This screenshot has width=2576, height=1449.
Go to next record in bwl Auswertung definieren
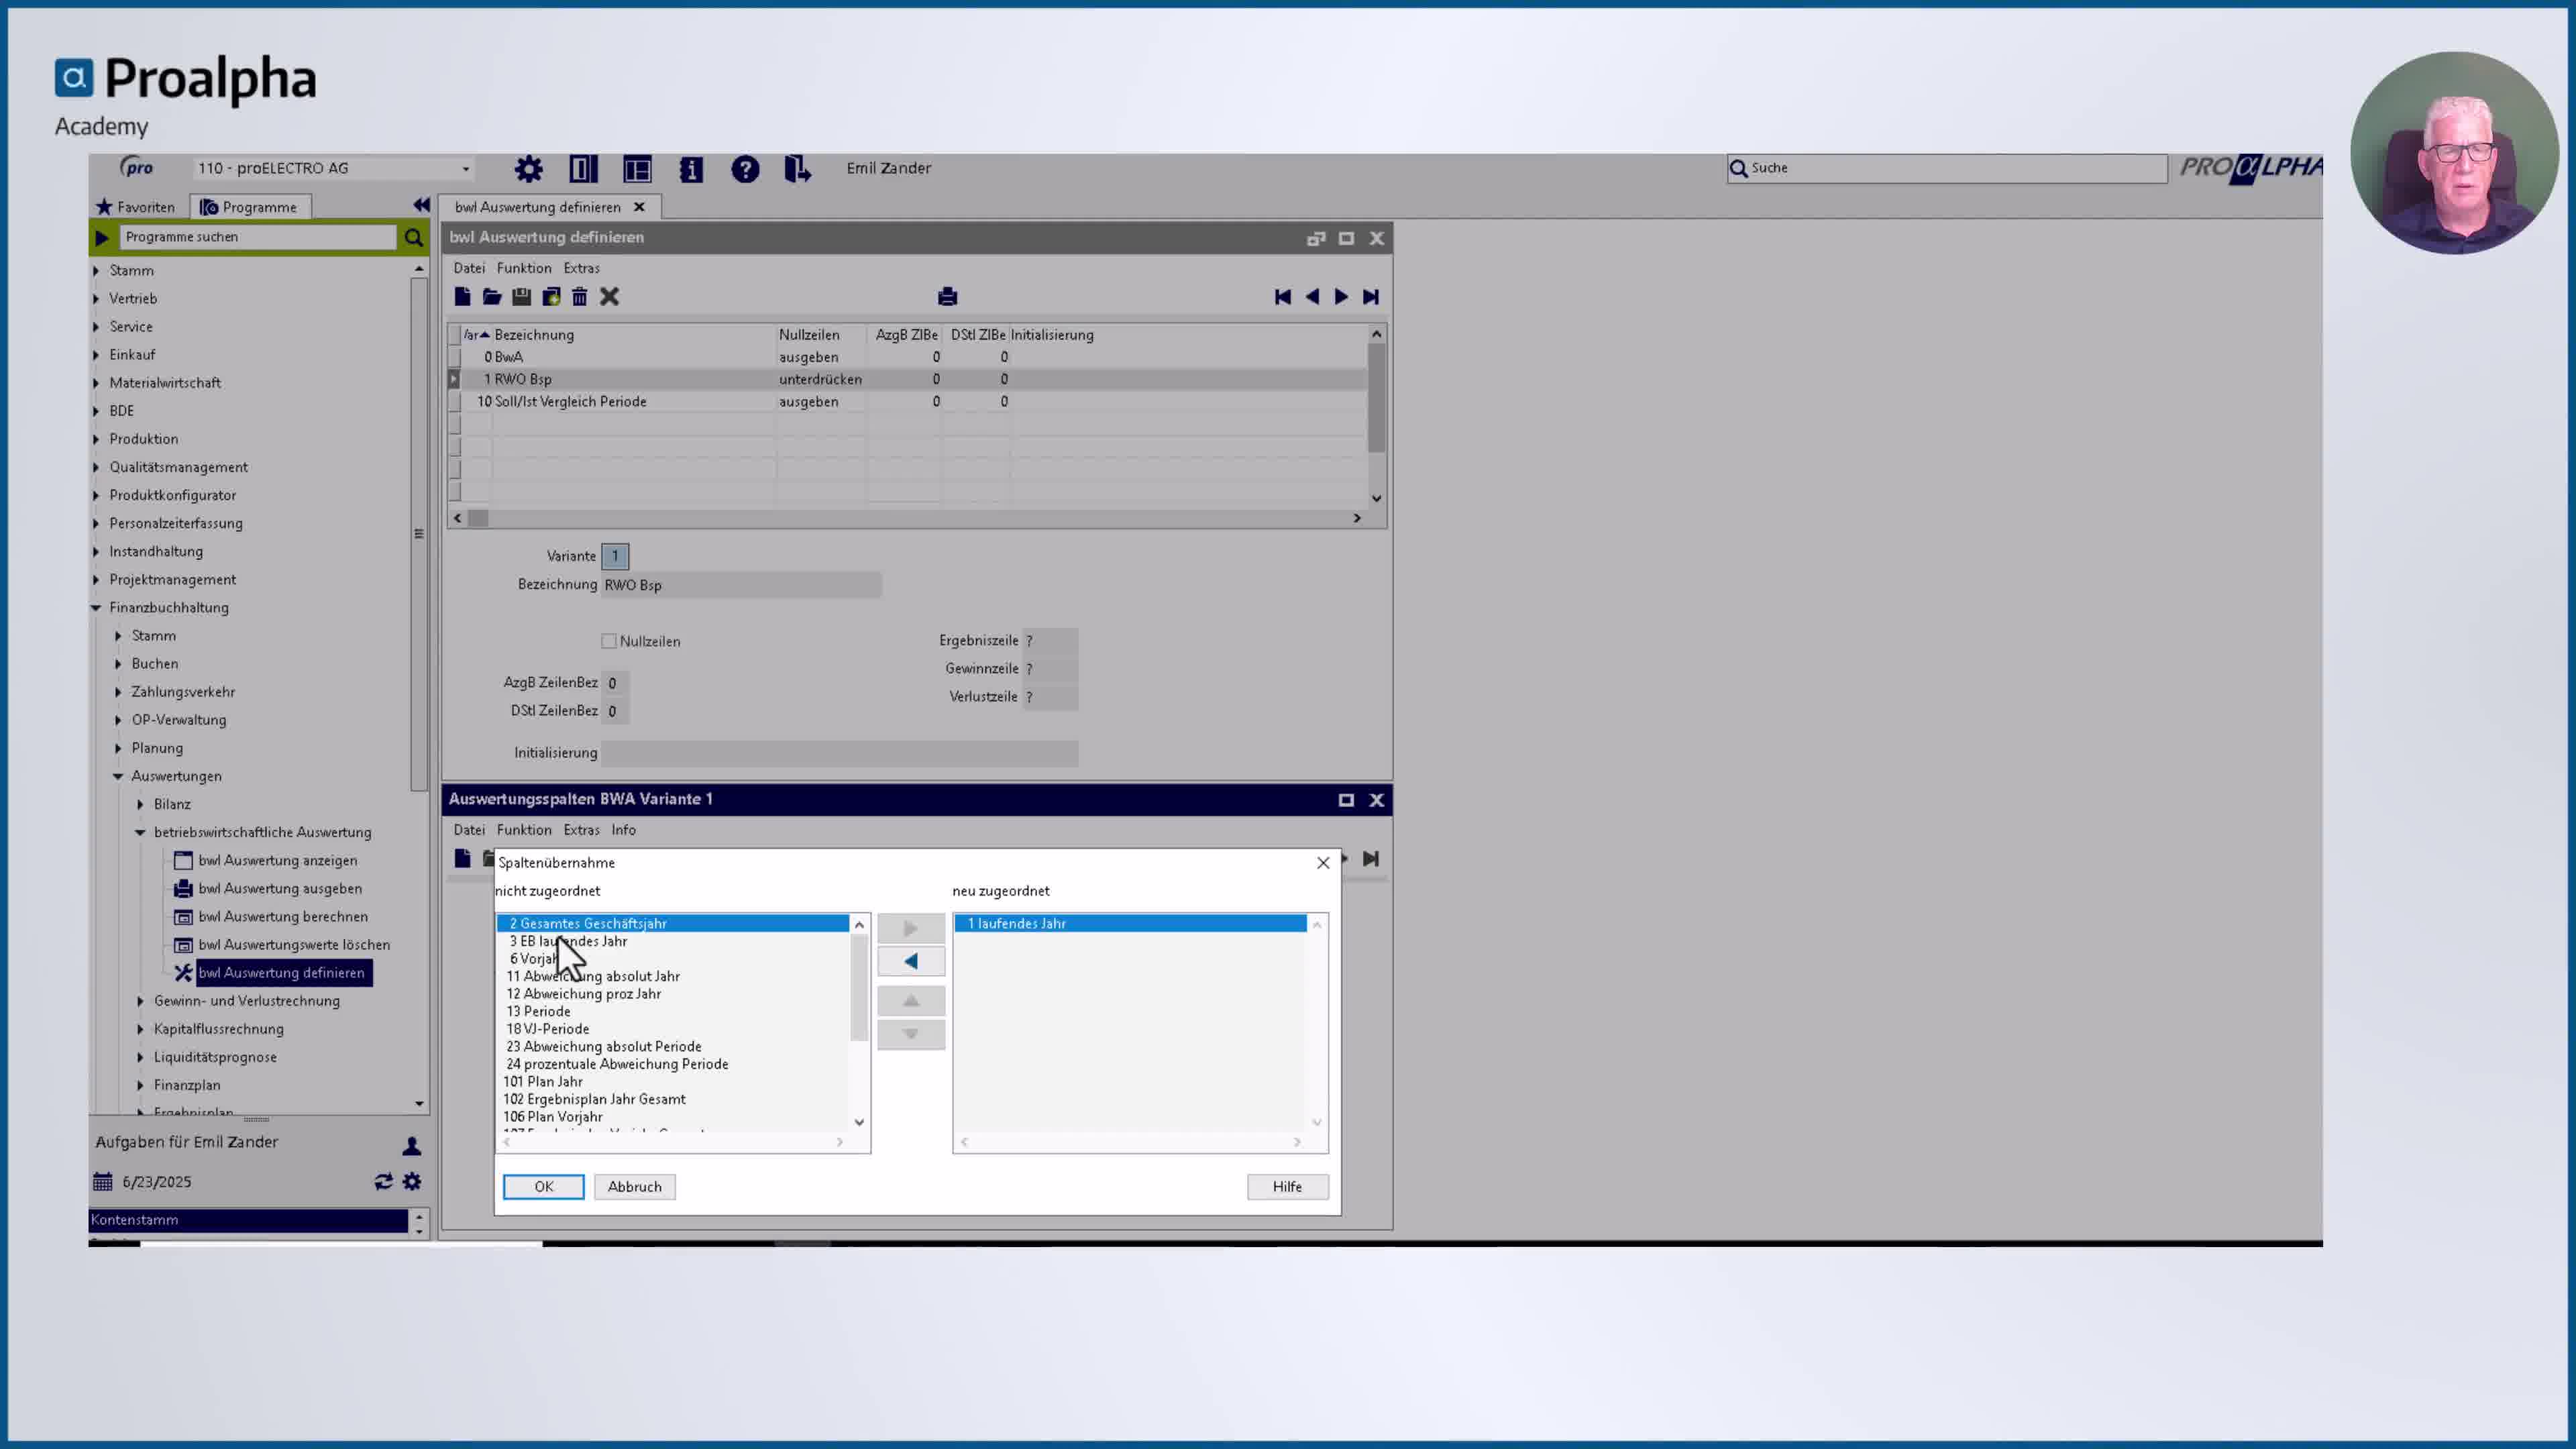(x=1341, y=297)
